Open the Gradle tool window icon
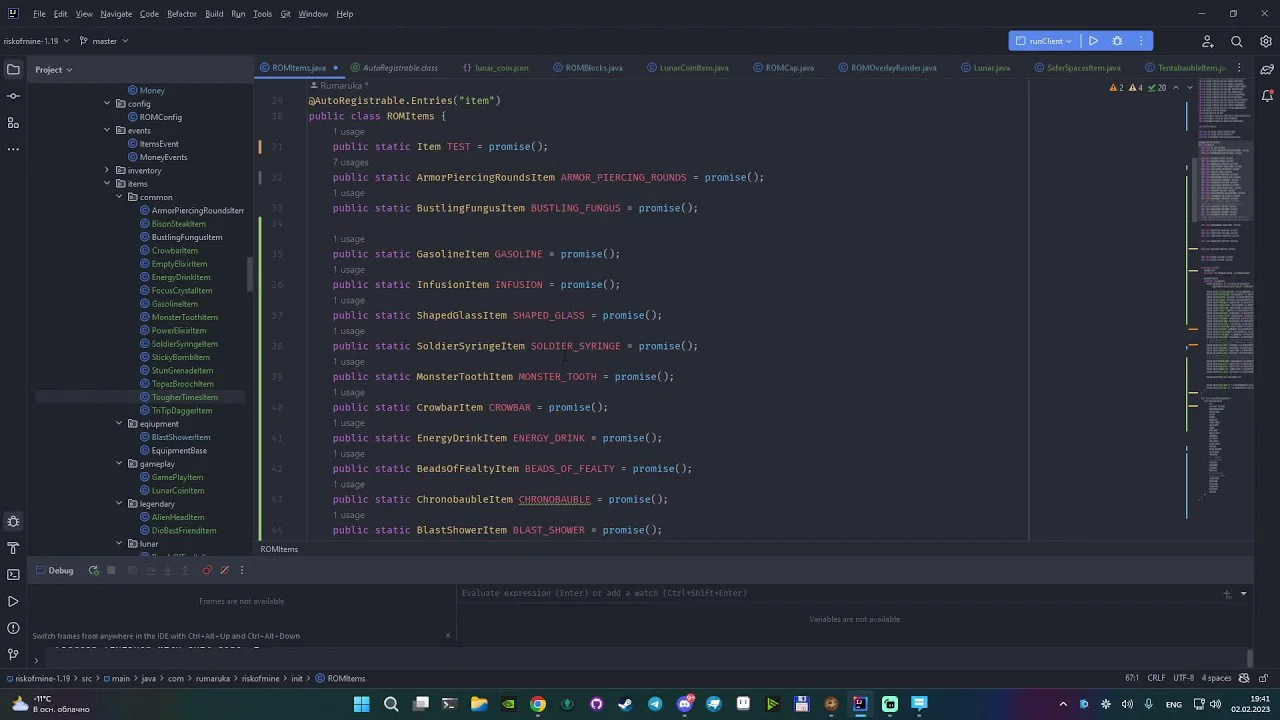Viewport: 1280px width, 720px height. pos(1267,69)
